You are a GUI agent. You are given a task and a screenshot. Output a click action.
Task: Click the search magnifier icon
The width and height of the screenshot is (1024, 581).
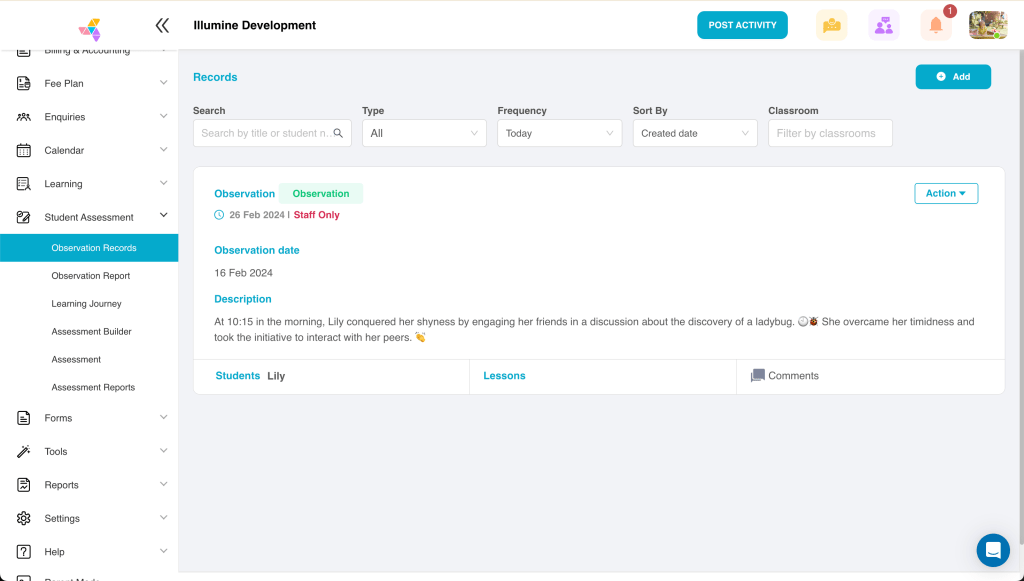click(338, 133)
